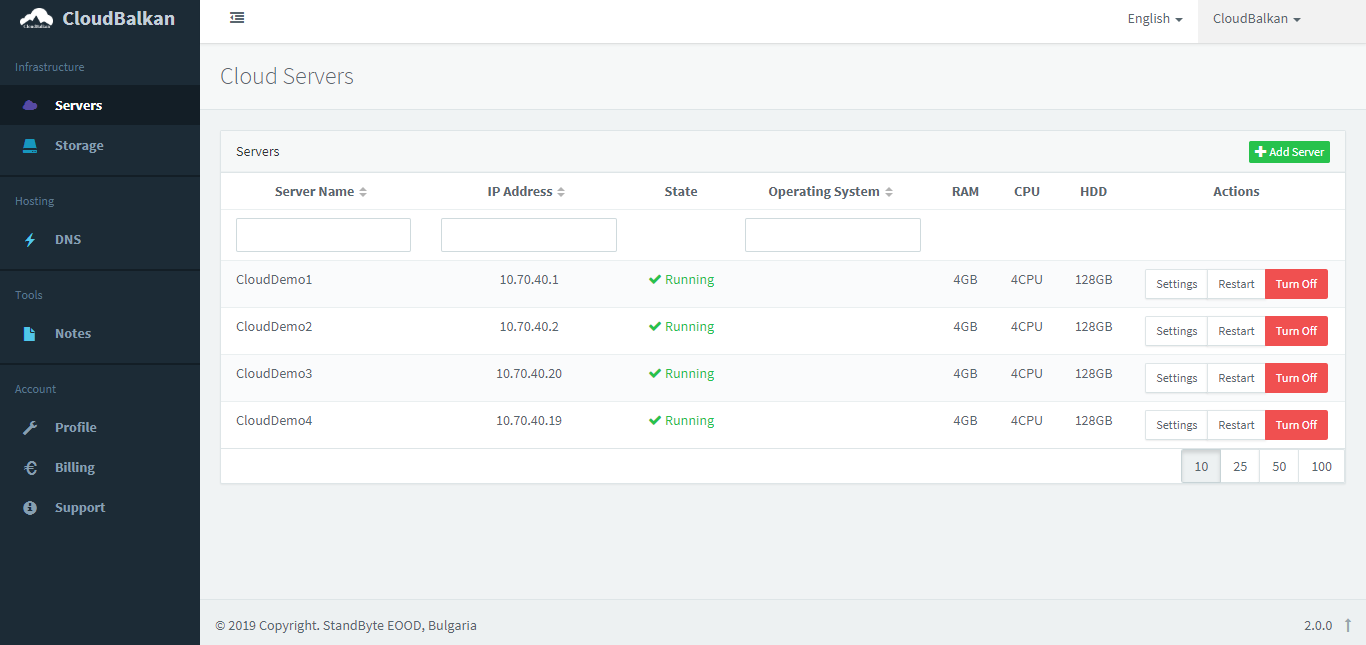This screenshot has width=1366, height=645.
Task: Open Billing in the sidebar
Action: tap(100, 468)
